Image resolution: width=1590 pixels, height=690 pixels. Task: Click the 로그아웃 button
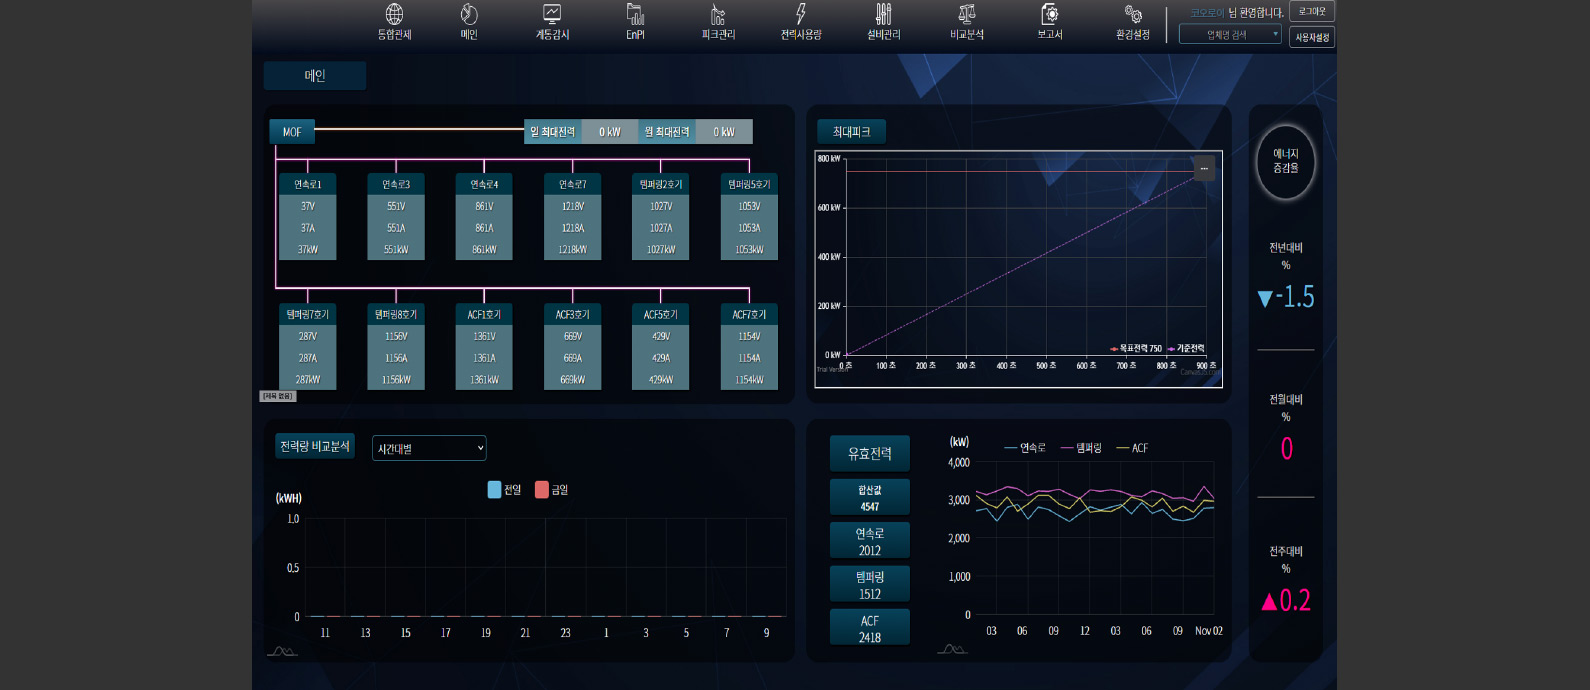[x=1312, y=12]
